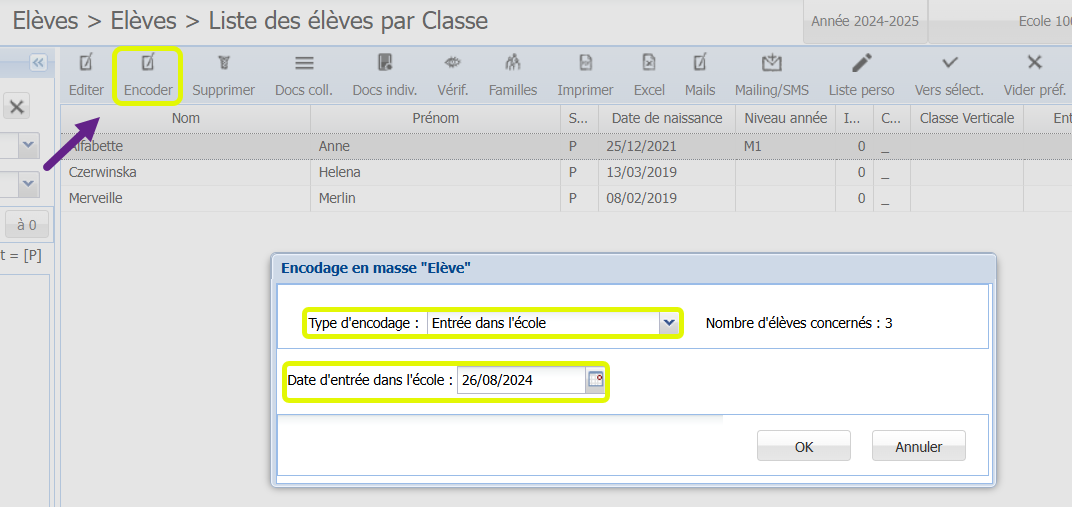Collapse the left side panel

tap(38, 63)
